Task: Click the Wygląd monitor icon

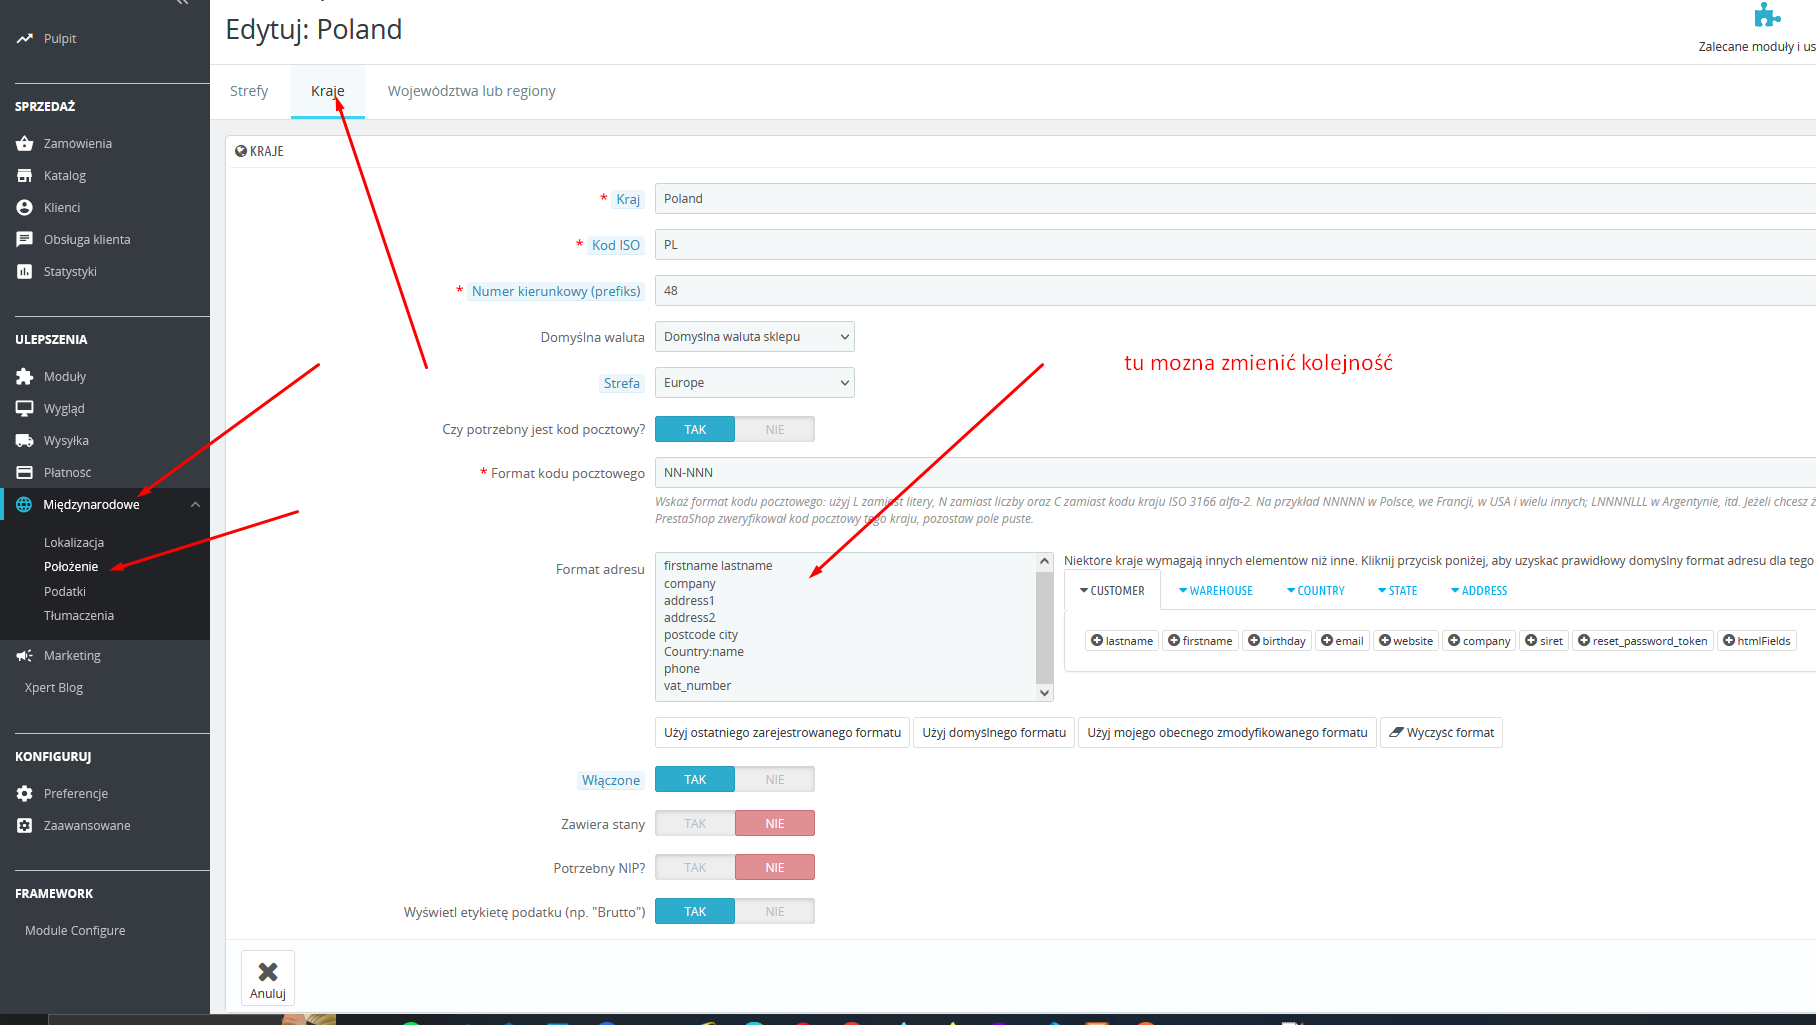Action: tap(25, 409)
